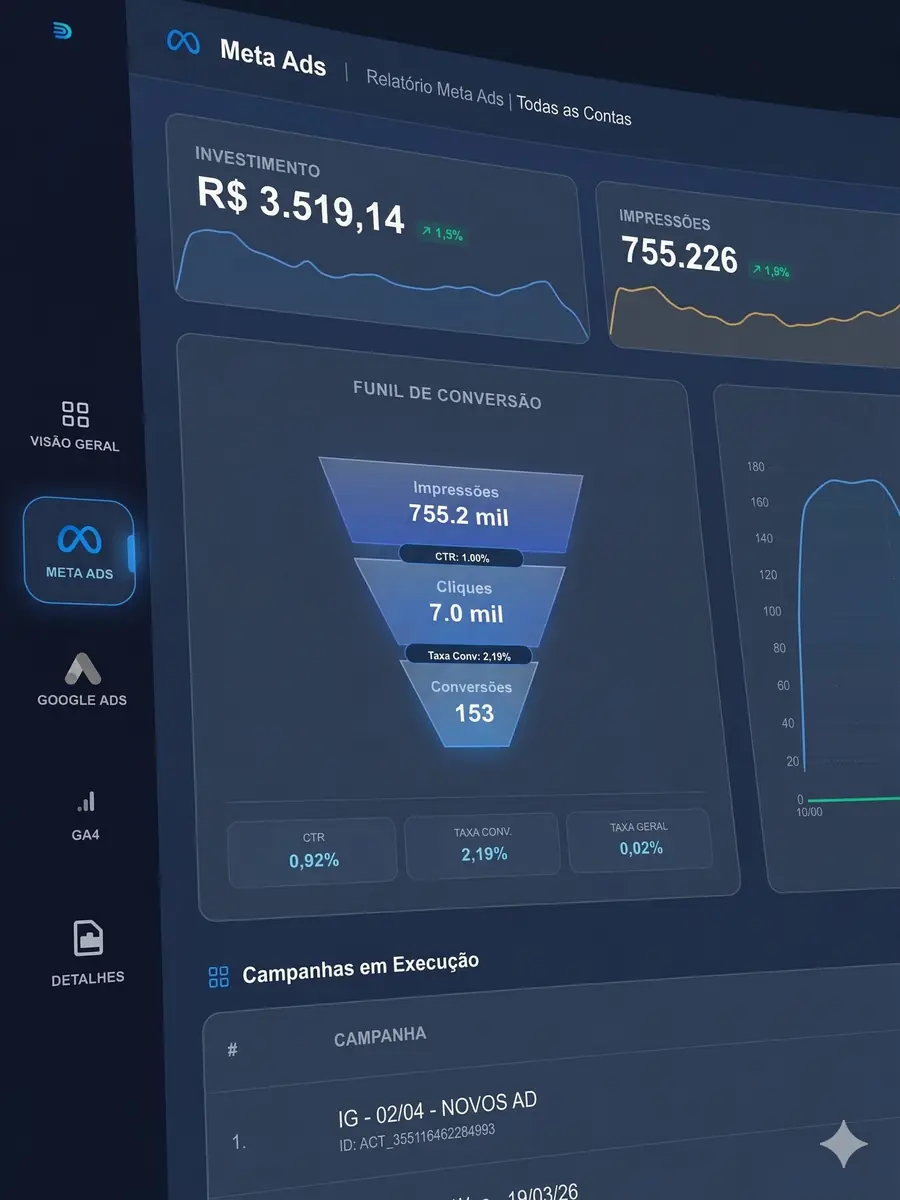The height and width of the screenshot is (1200, 900).
Task: Click the 755.226 impressions value
Action: [679, 254]
